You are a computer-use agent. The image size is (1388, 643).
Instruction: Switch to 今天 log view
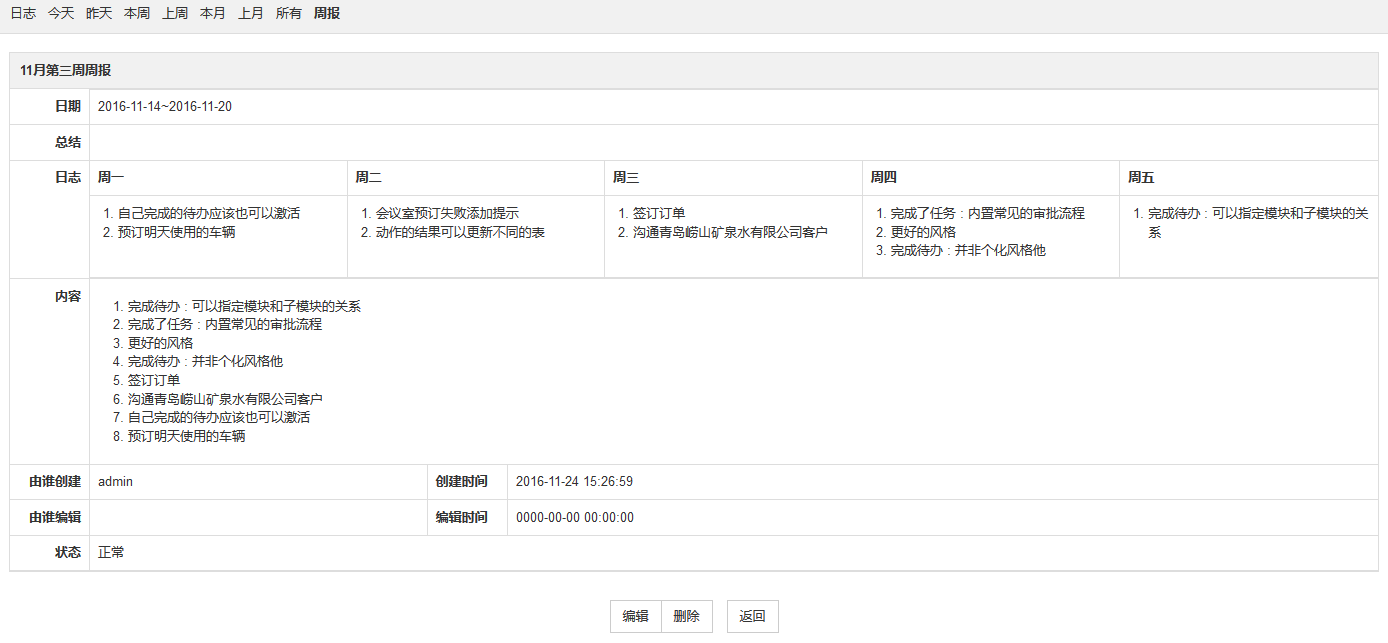pyautogui.click(x=61, y=14)
